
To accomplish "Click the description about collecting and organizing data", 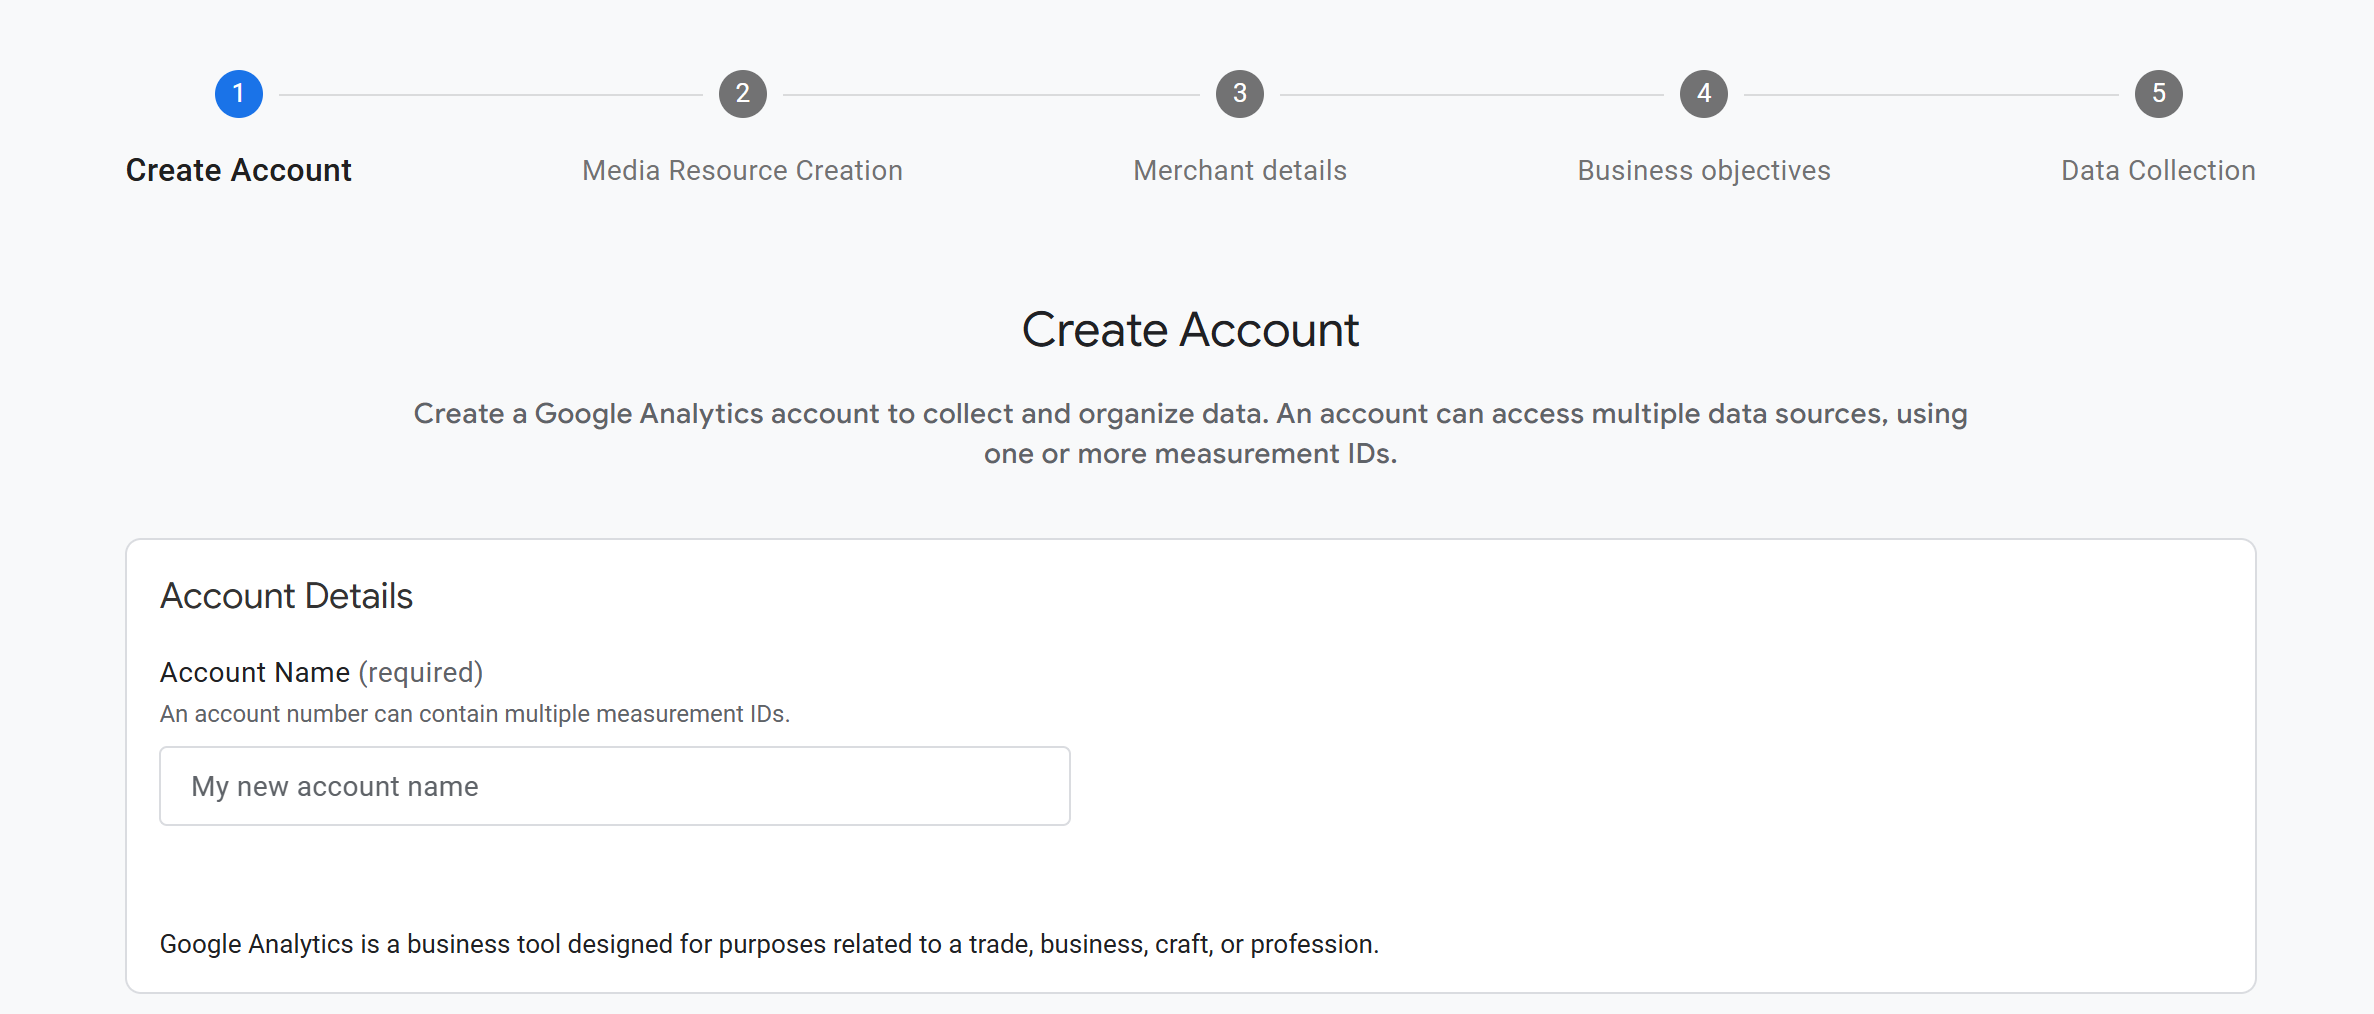I will pyautogui.click(x=1190, y=434).
